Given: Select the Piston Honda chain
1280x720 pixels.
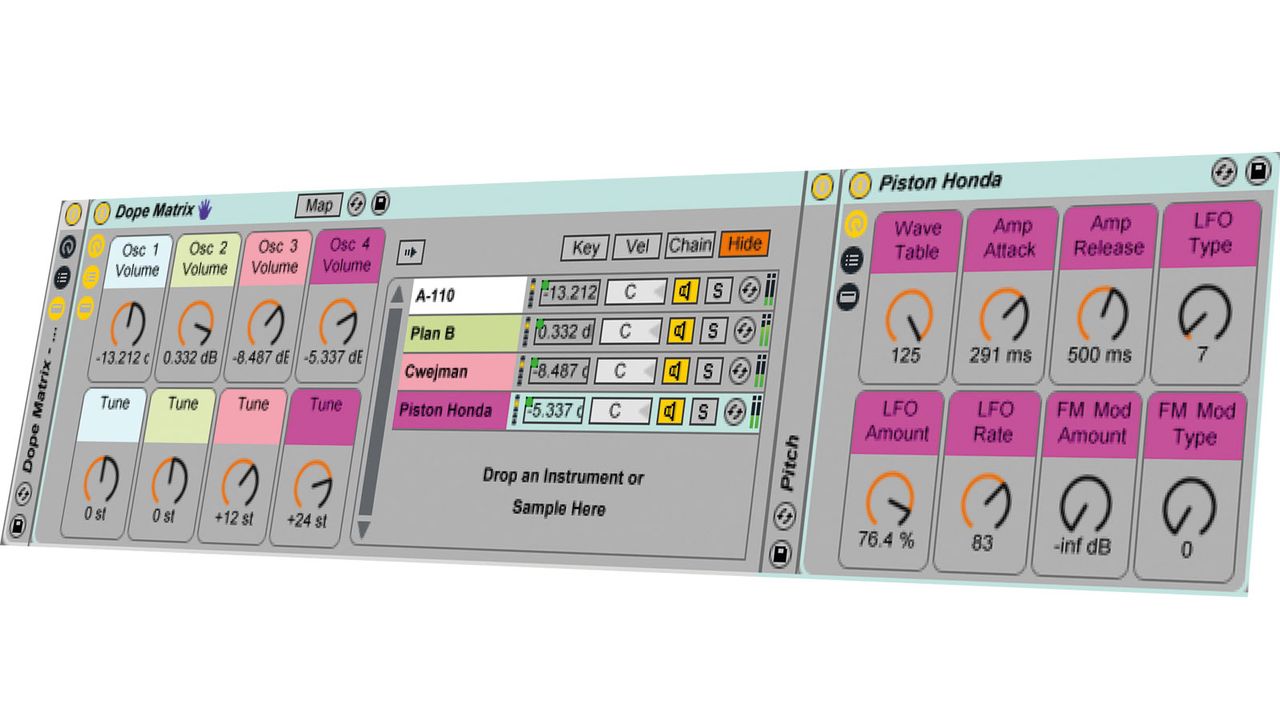Looking at the screenshot, I should [x=451, y=411].
